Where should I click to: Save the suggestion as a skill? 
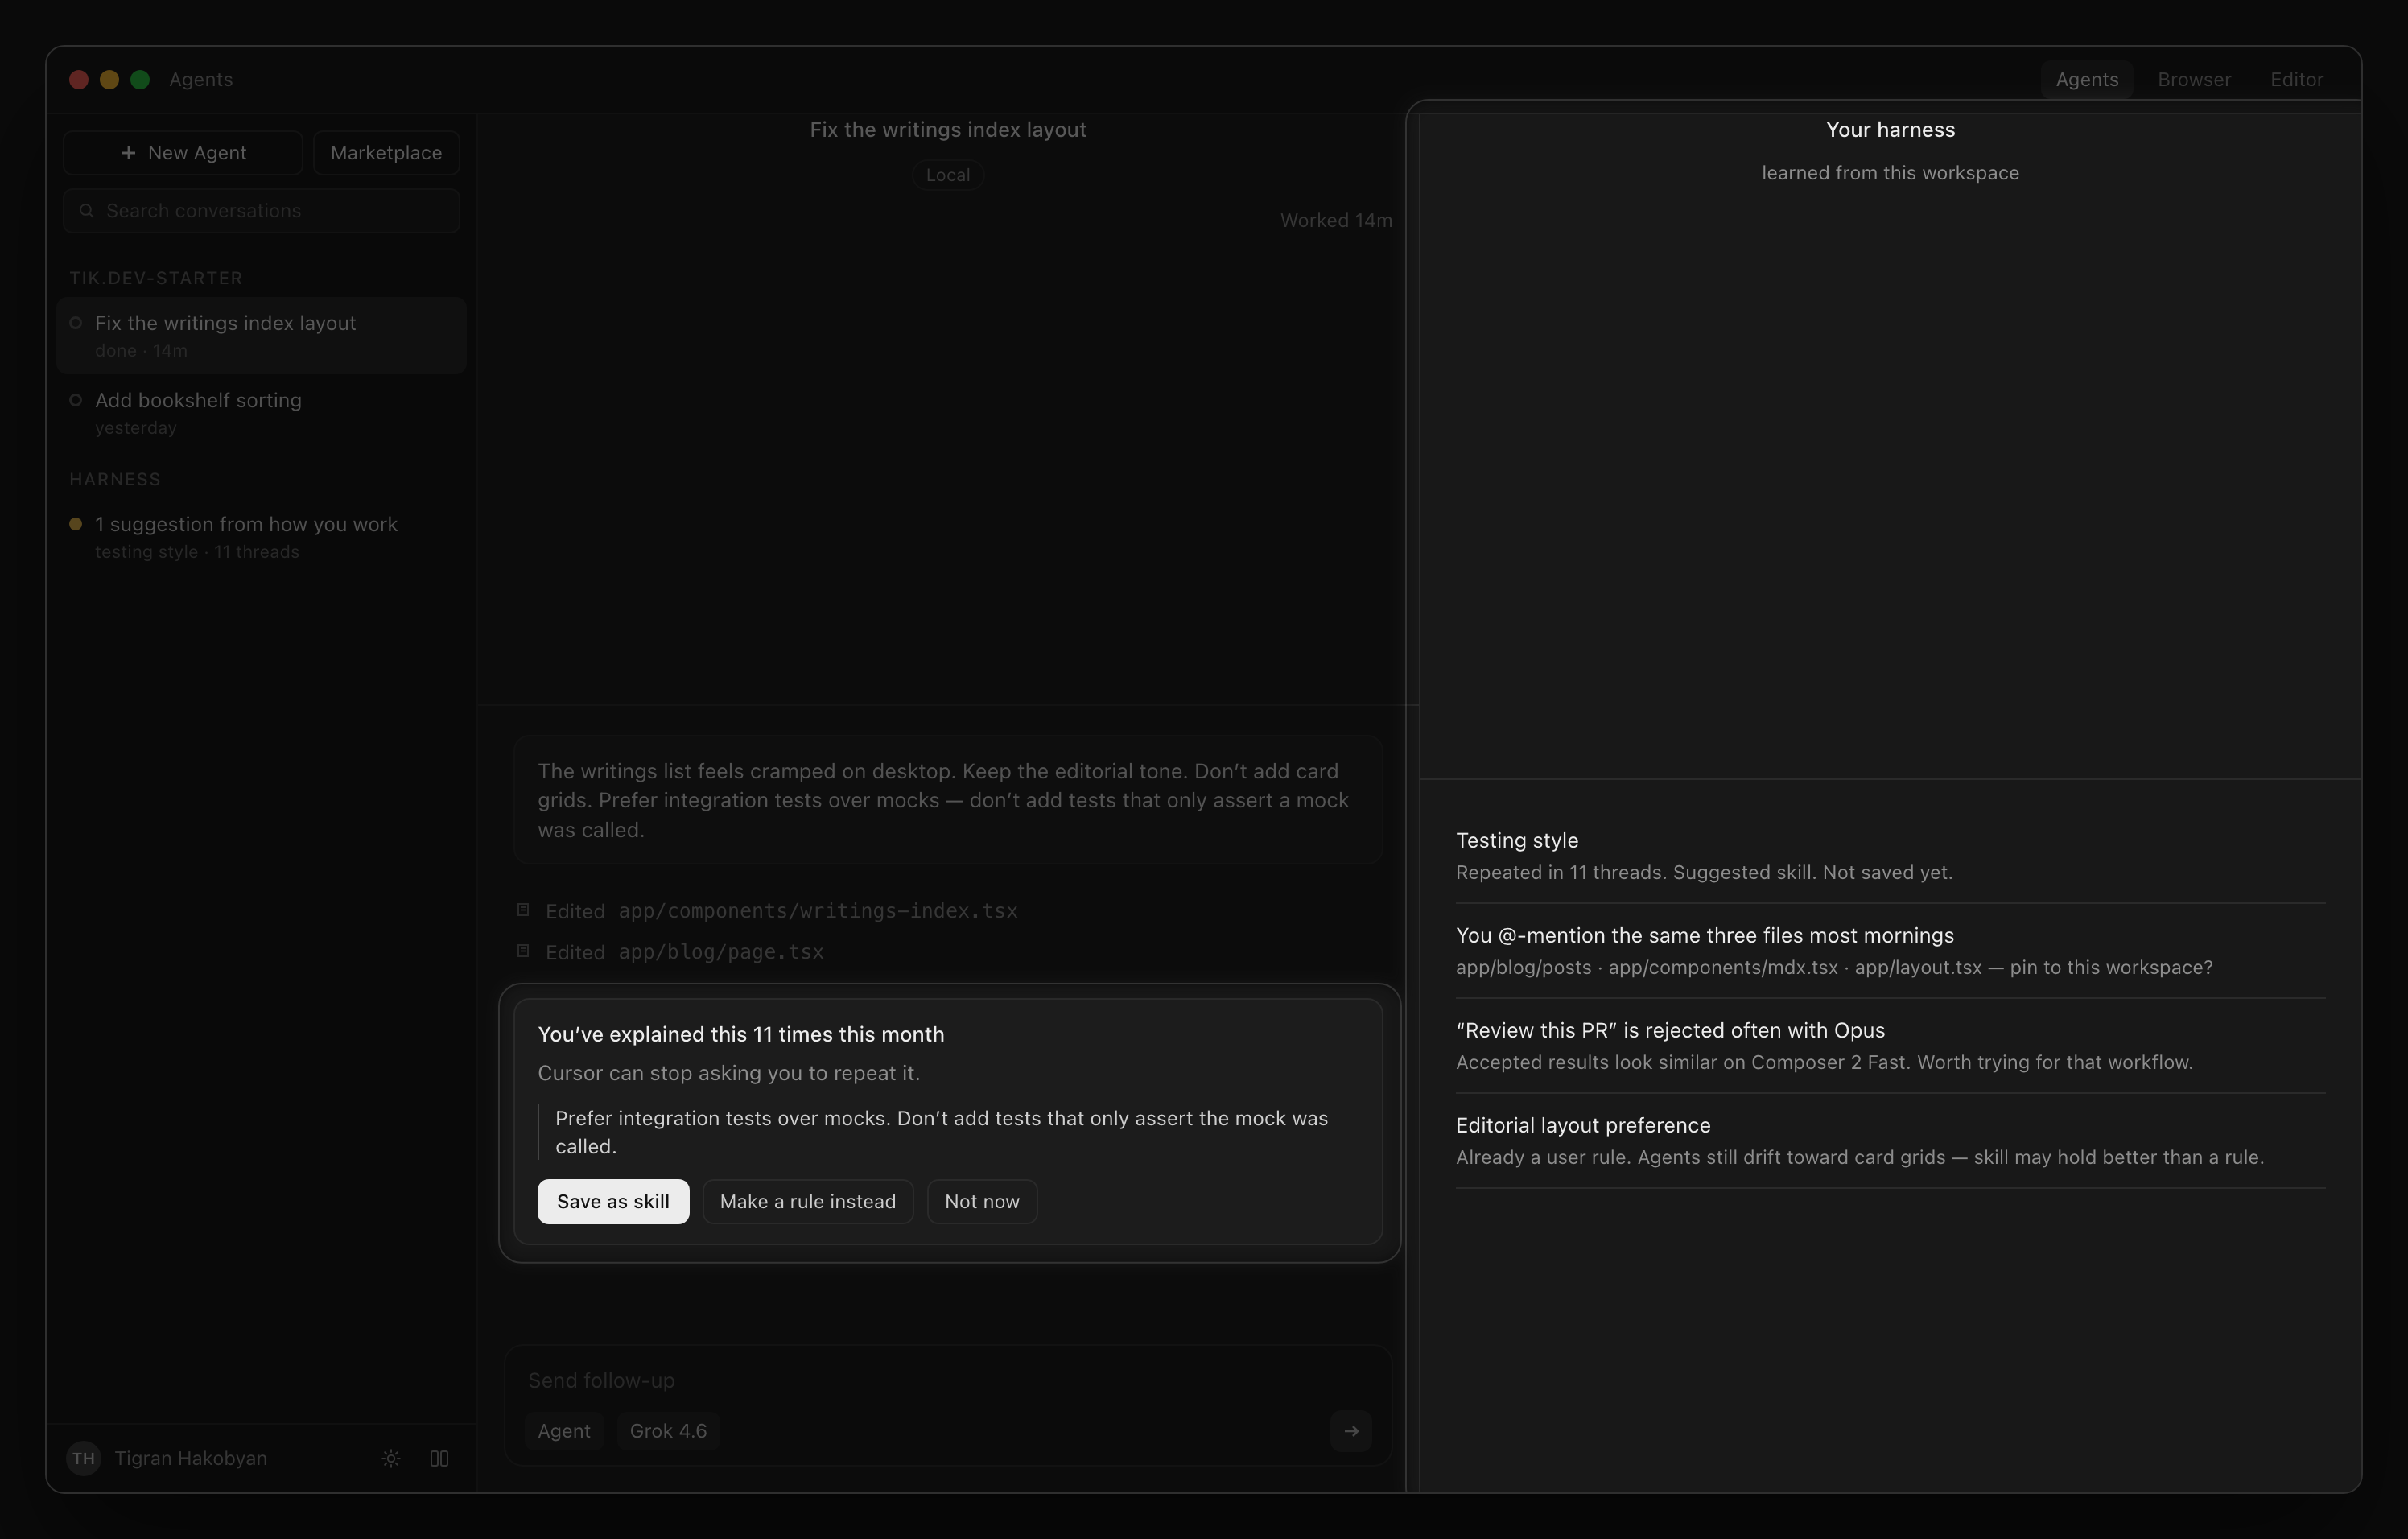click(613, 1201)
